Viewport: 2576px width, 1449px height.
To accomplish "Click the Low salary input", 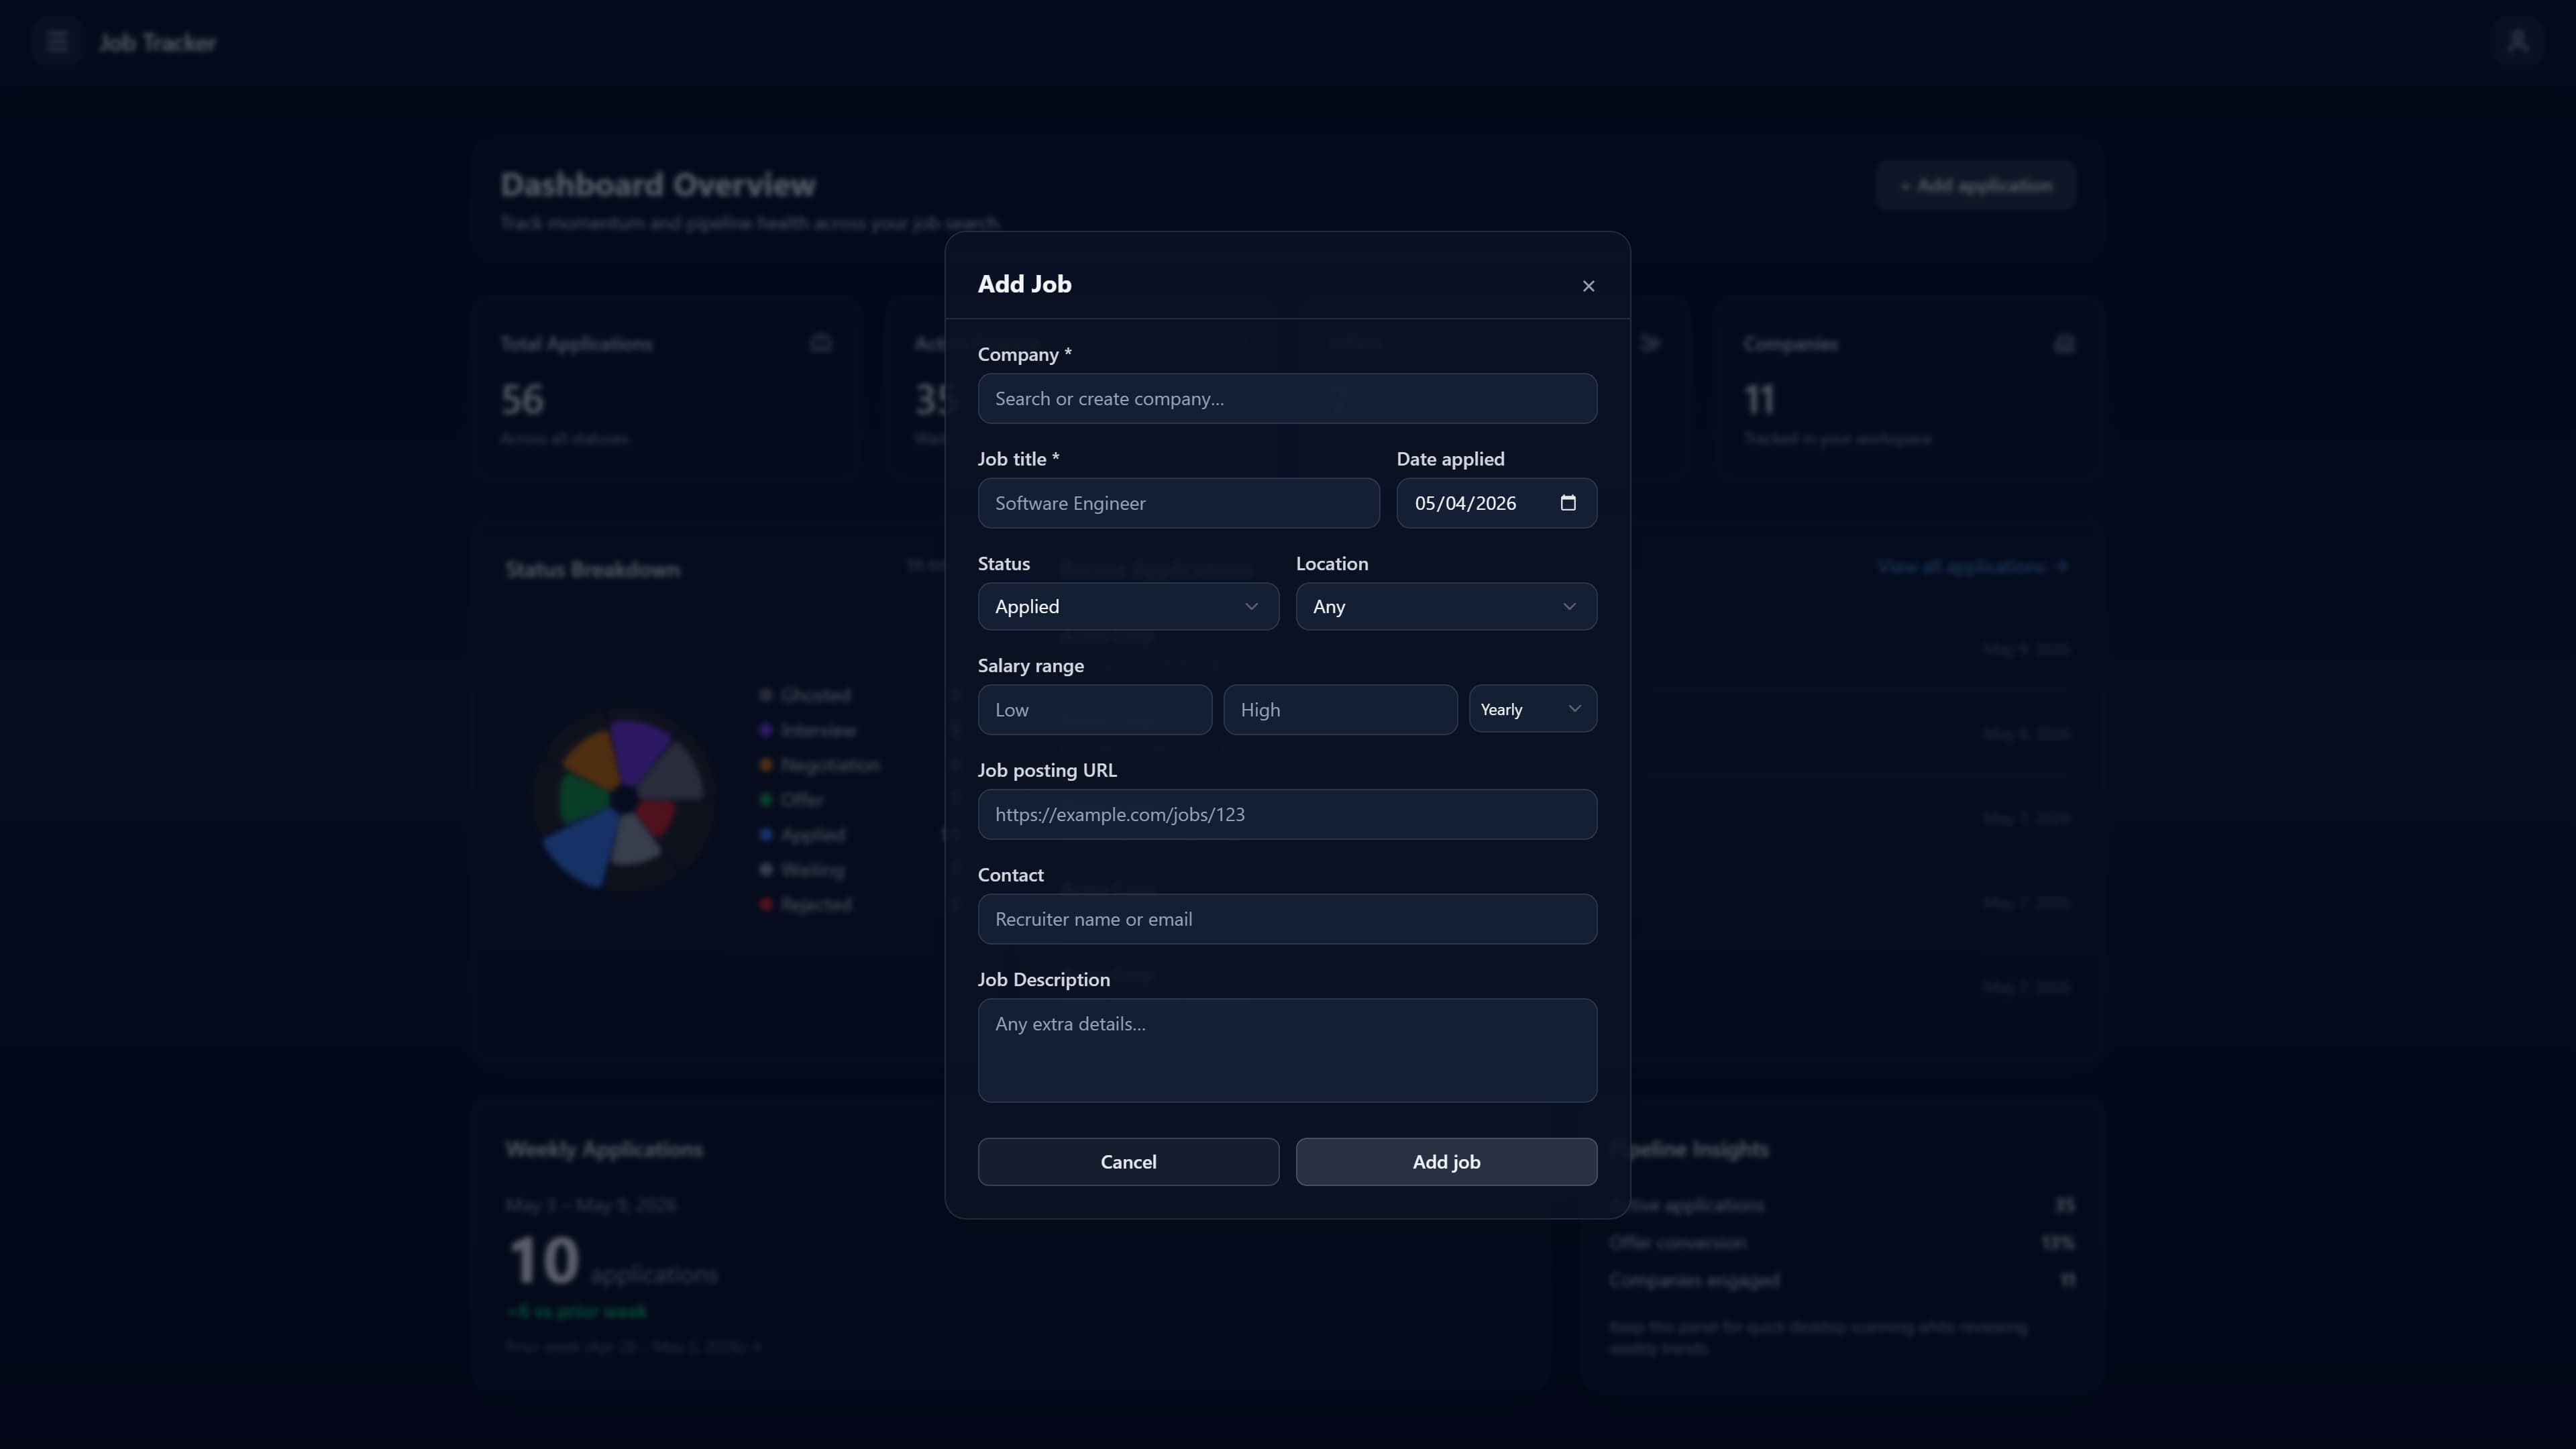I will [x=1094, y=710].
